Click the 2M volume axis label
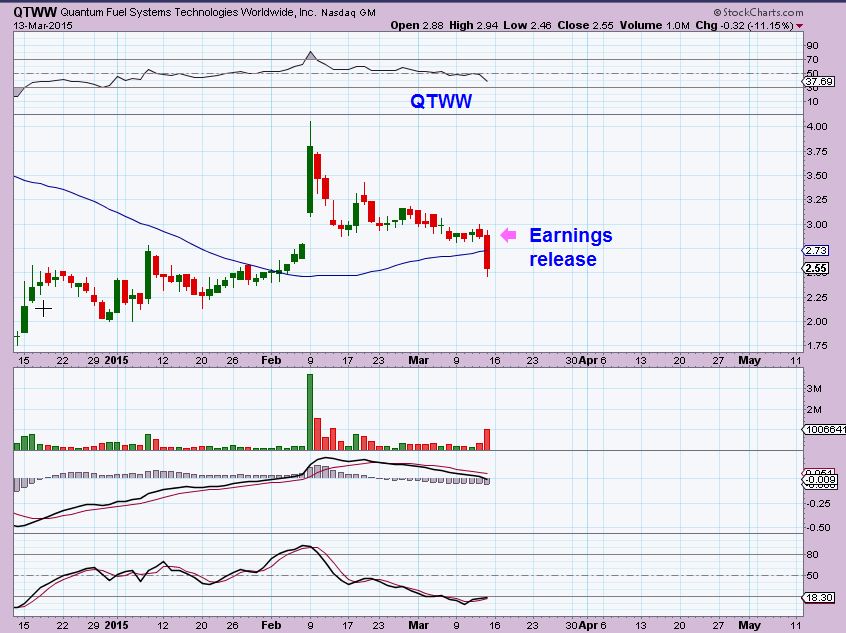846x633 pixels. click(x=814, y=410)
